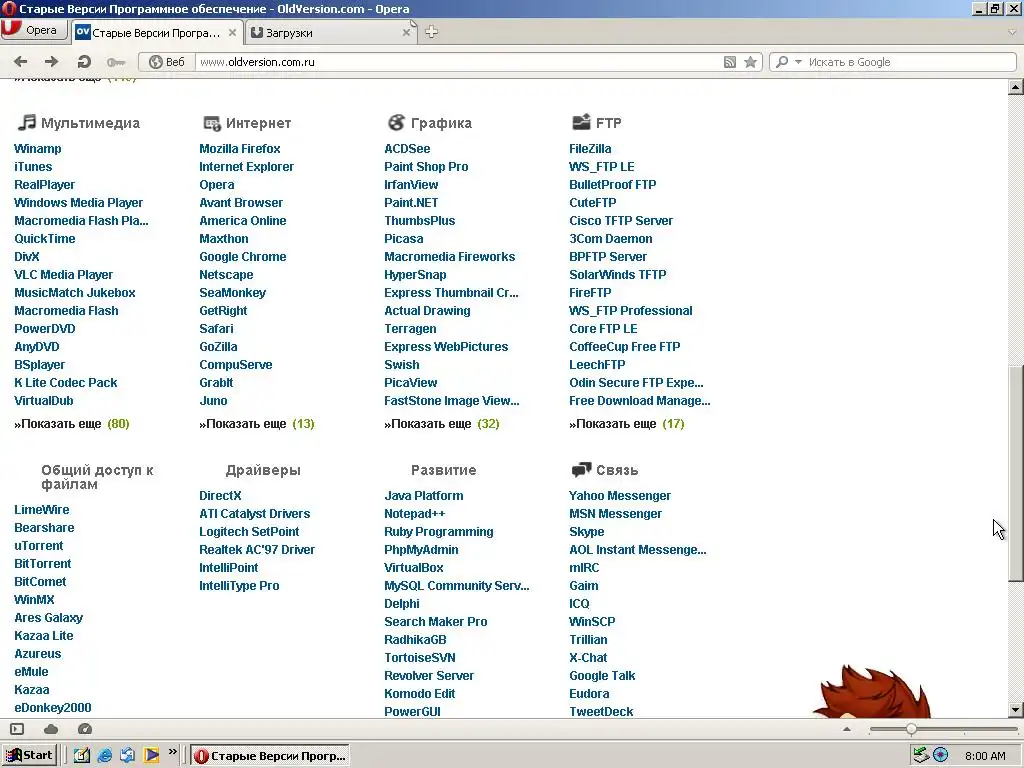This screenshot has width=1024, height=768.
Task: Reload the page with the refresh icon
Action: tap(84, 61)
